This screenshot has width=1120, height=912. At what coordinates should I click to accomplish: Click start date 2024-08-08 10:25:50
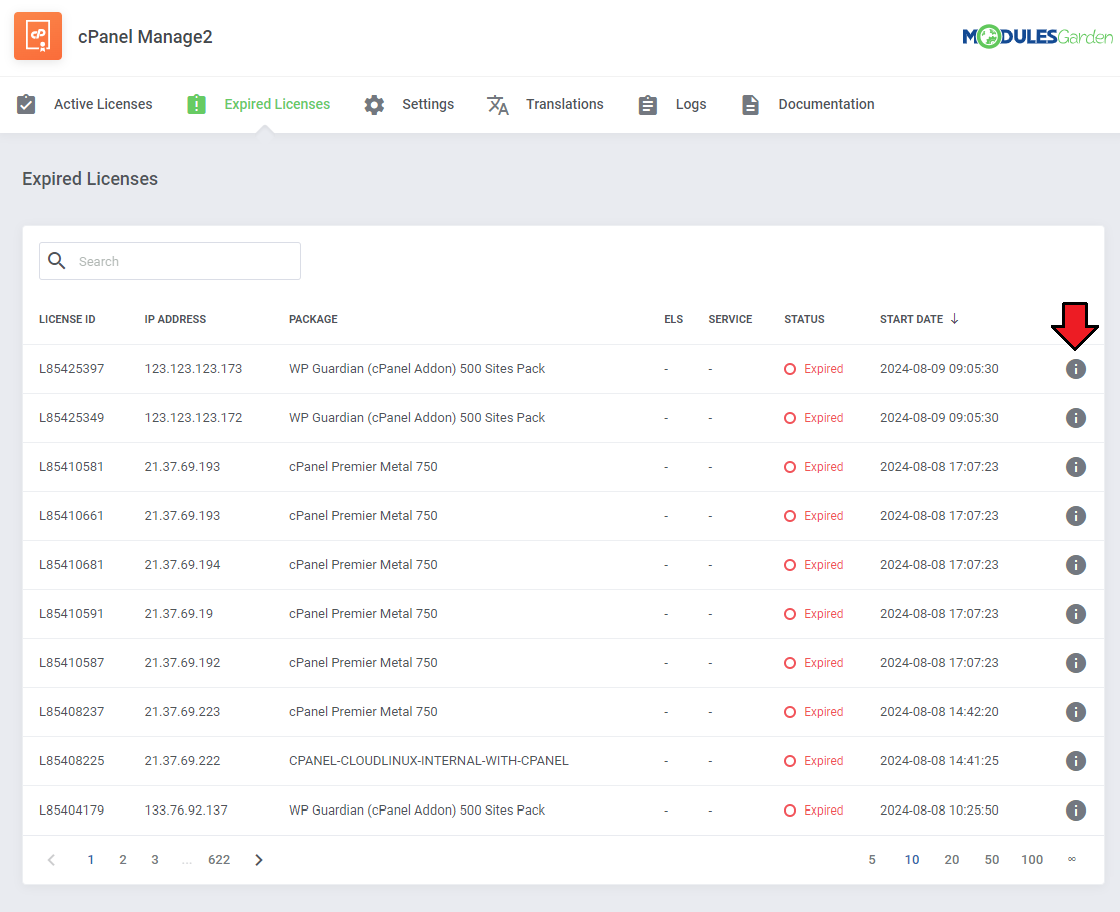click(x=939, y=811)
